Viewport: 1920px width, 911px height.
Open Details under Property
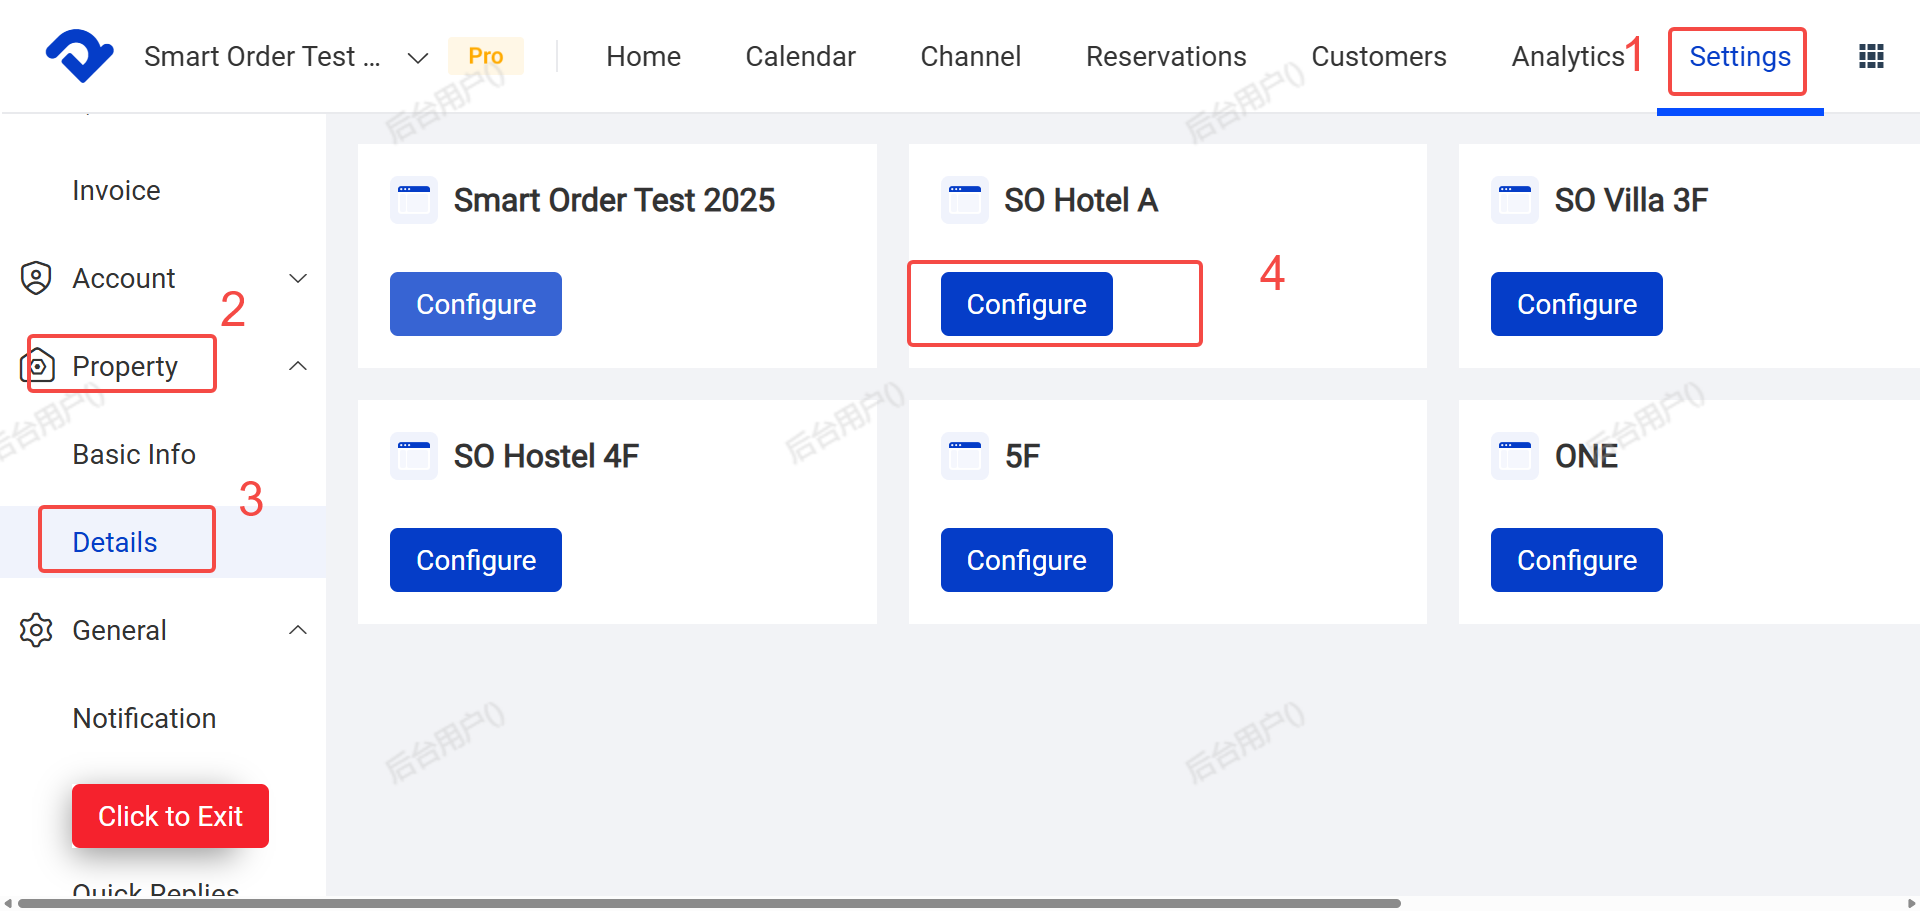tap(115, 542)
